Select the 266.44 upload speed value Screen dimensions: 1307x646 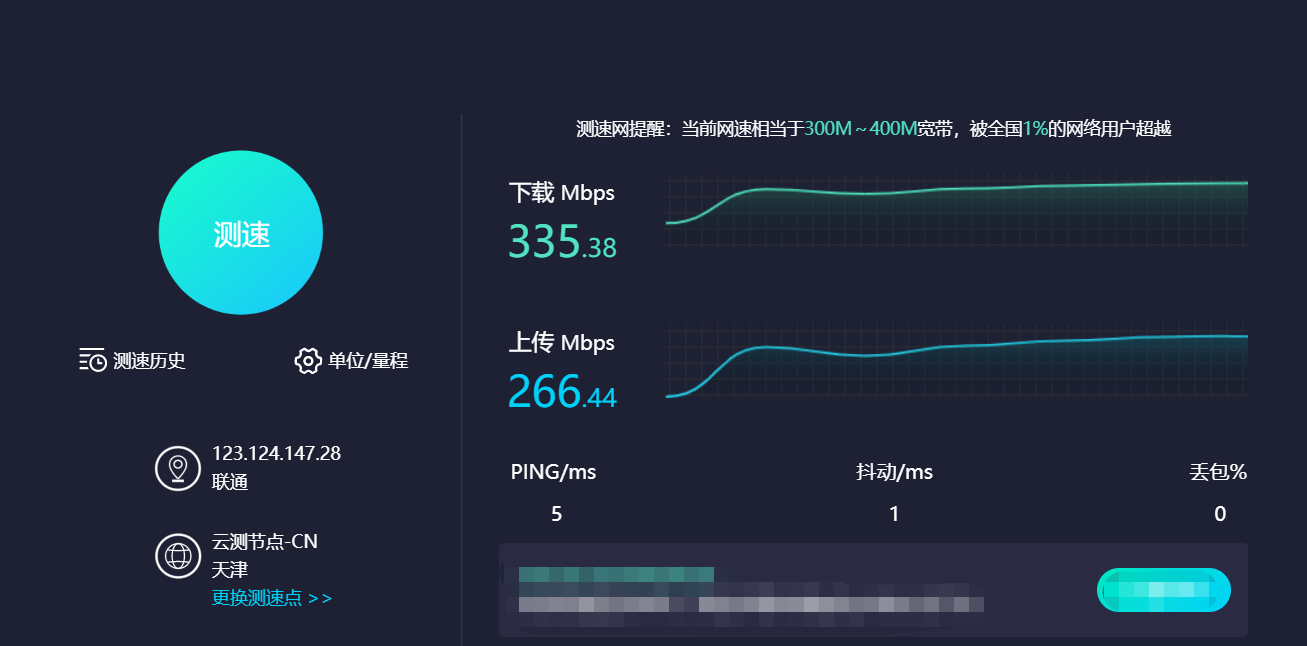(563, 392)
